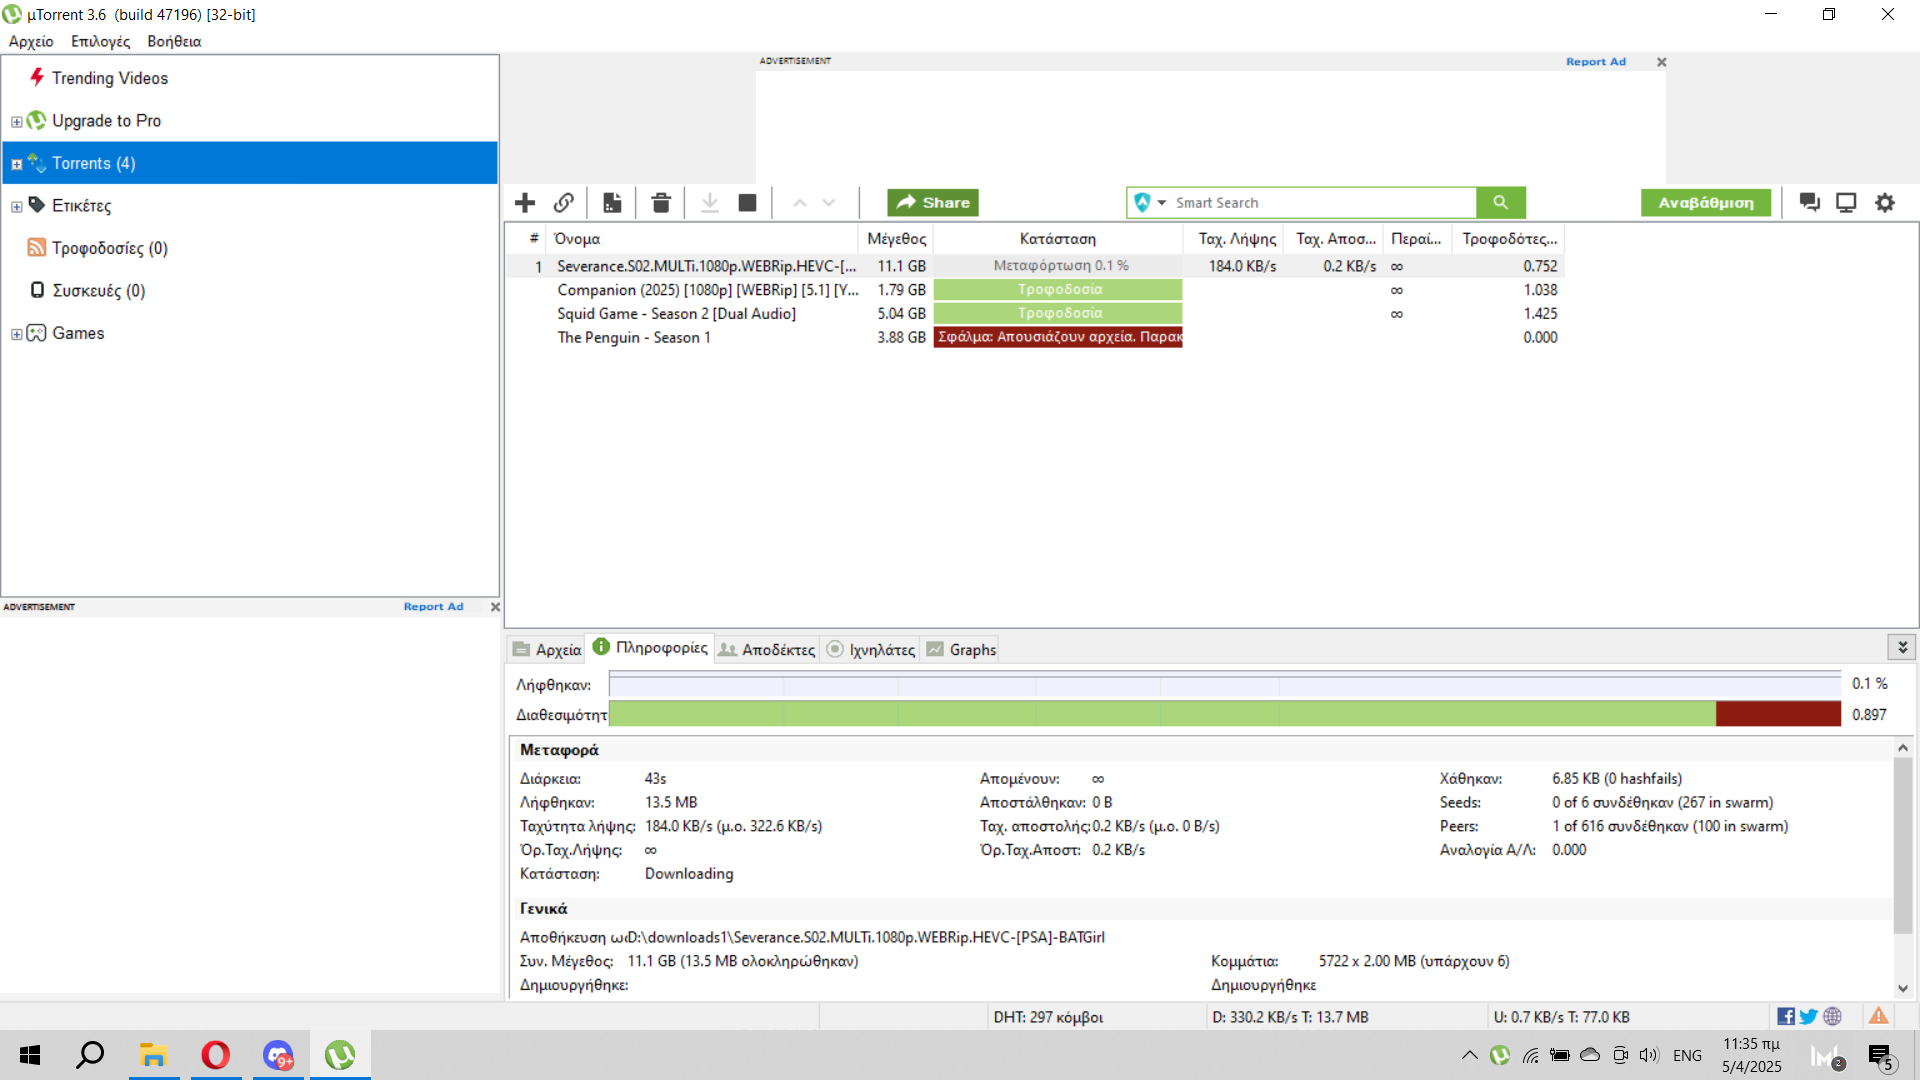This screenshot has height=1080, width=1920.
Task: Switch to the Ιχνηλάτες tab
Action: [x=871, y=649]
